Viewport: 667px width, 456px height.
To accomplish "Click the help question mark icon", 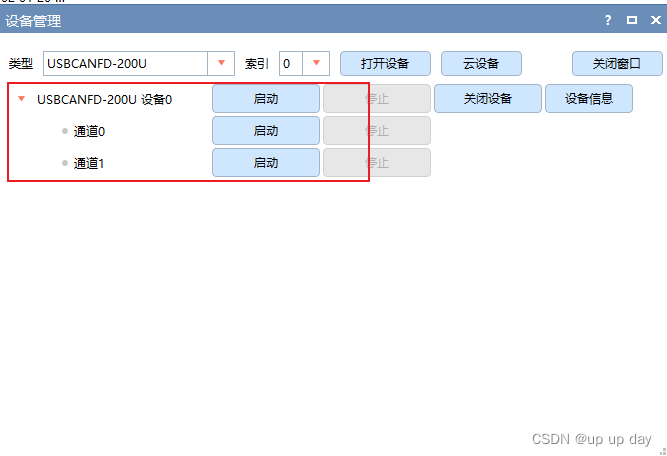I will pyautogui.click(x=608, y=20).
